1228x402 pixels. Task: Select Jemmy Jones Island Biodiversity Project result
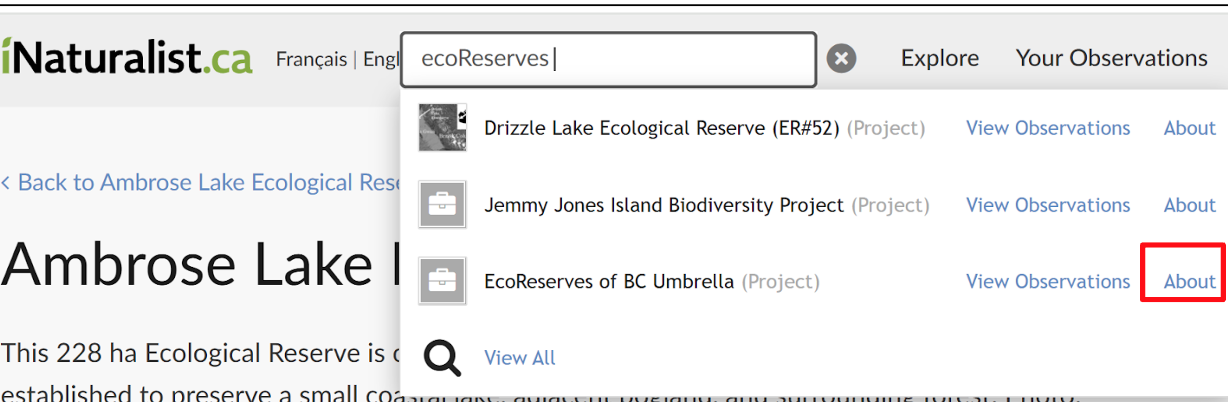point(664,205)
